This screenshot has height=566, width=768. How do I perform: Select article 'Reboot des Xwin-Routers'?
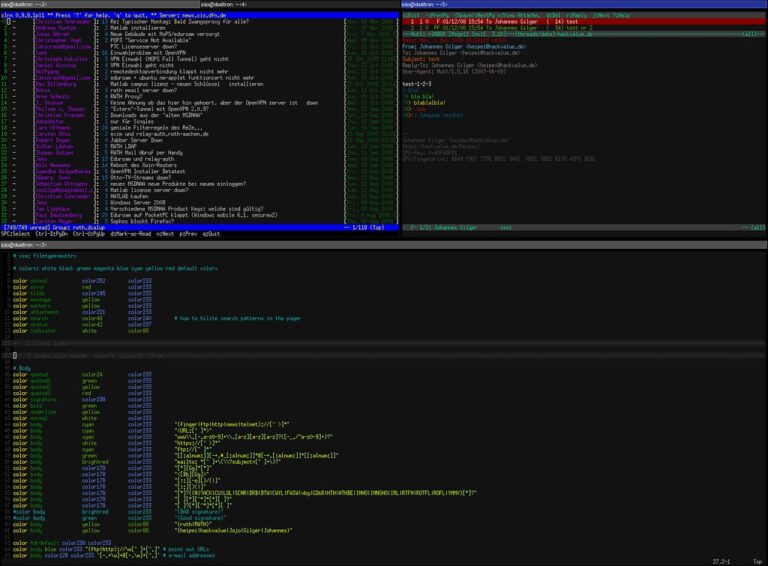coord(143,165)
